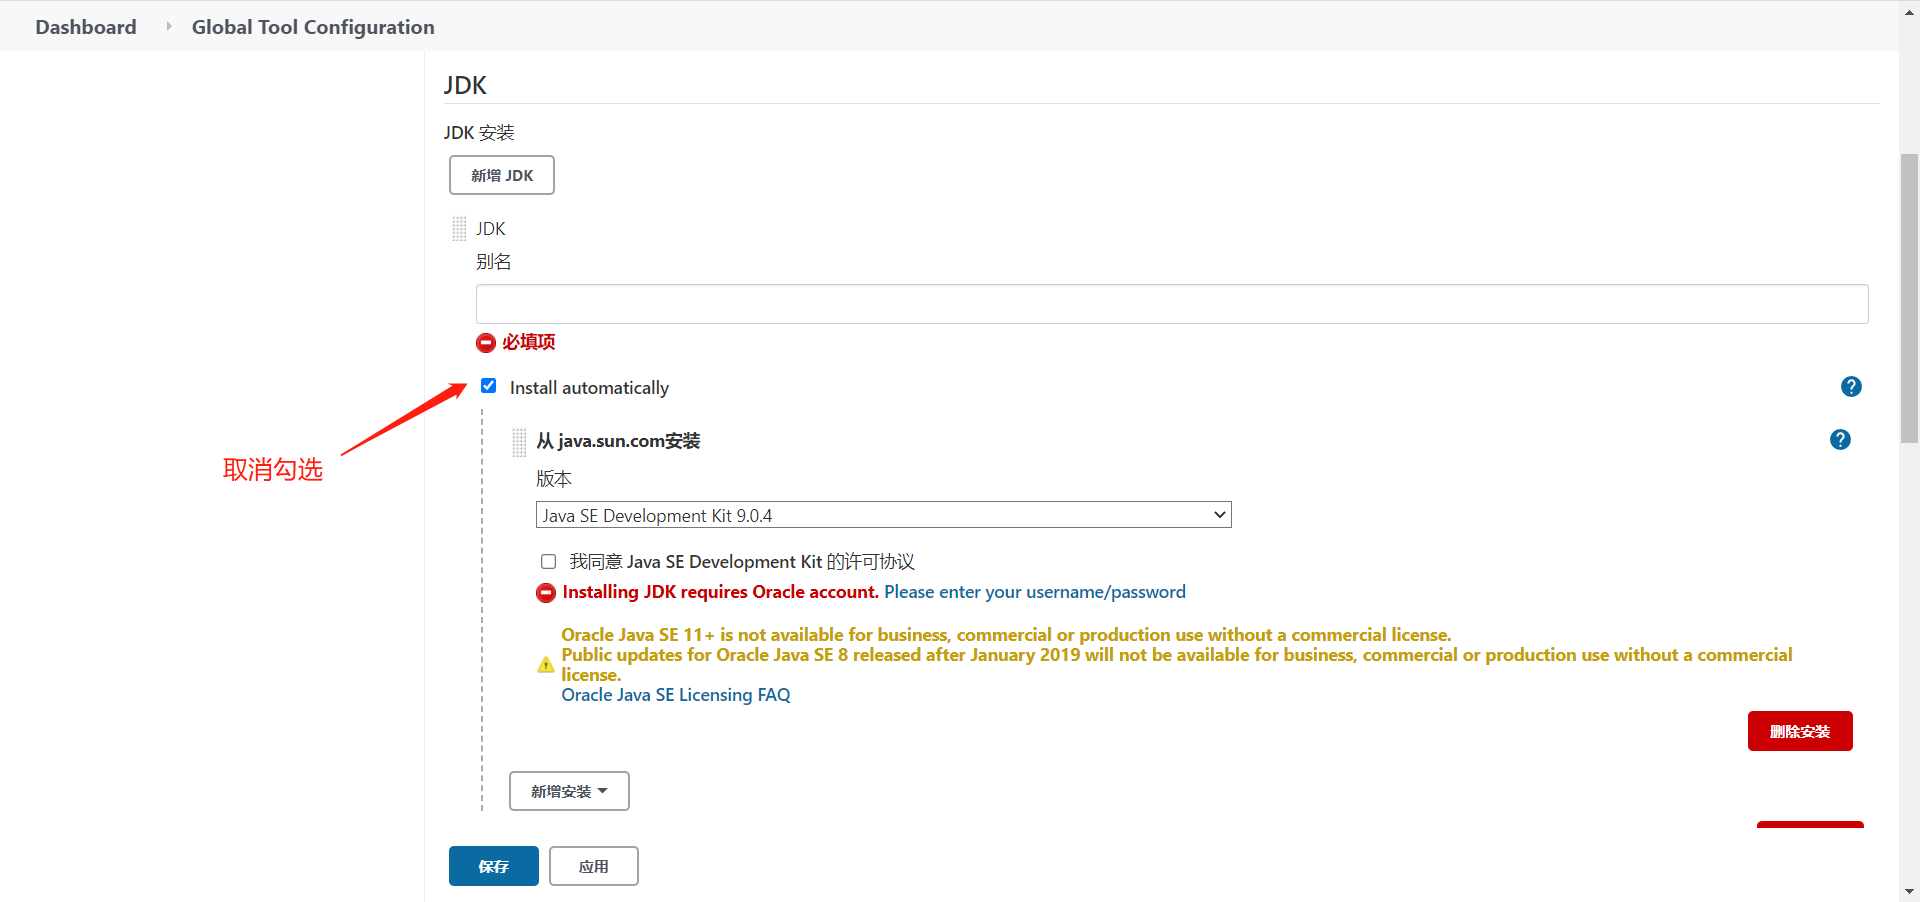Open Global Tool Configuration breadcrumb

(x=313, y=27)
